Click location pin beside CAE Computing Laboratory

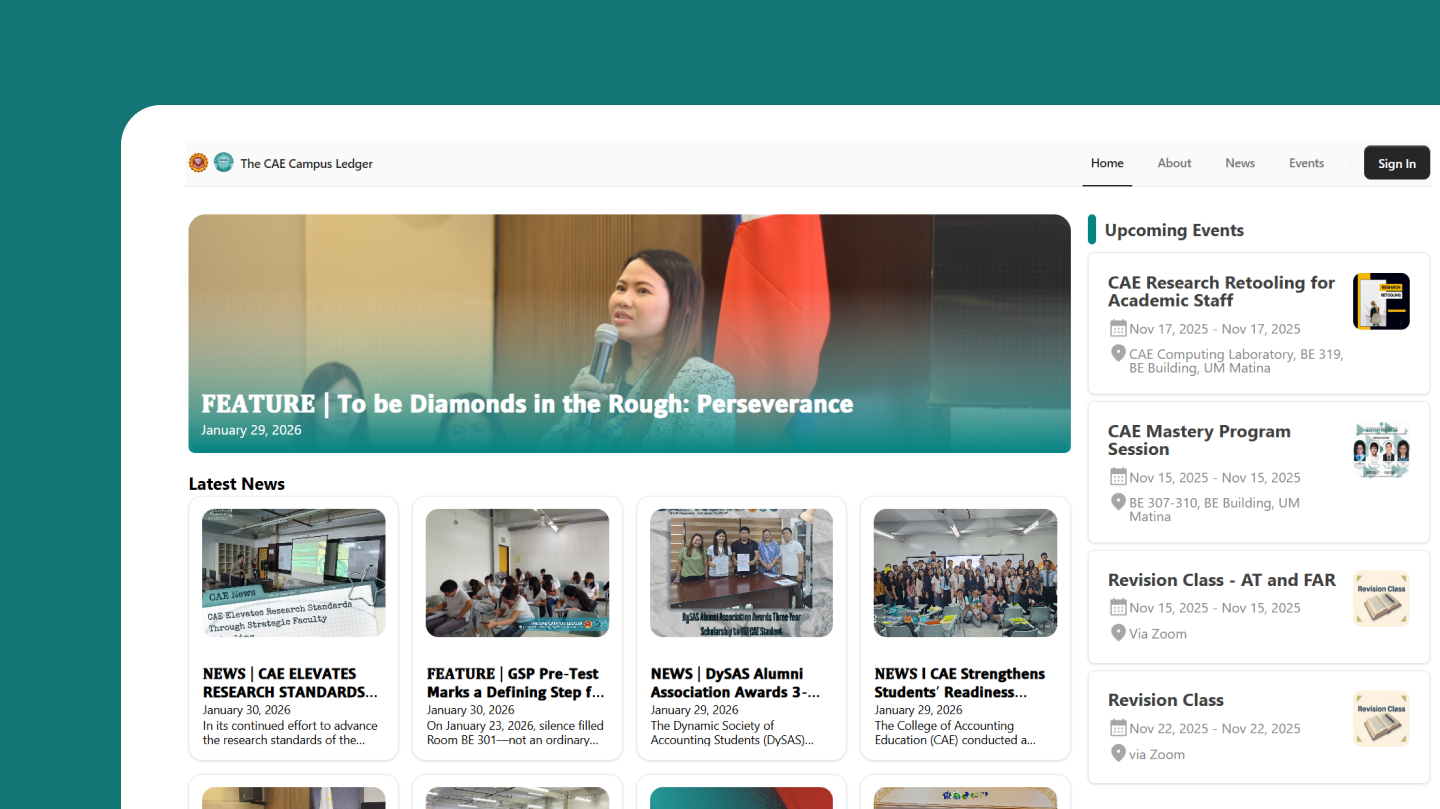pyautogui.click(x=1118, y=354)
